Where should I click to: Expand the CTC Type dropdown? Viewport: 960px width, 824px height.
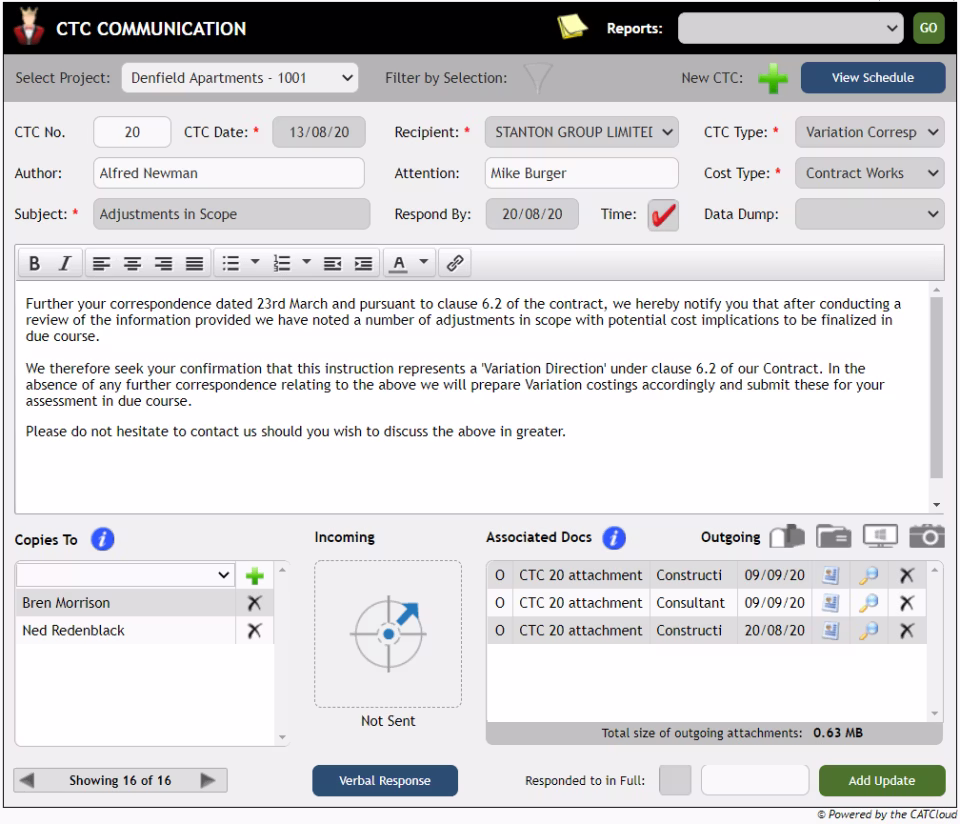pyautogui.click(x=871, y=131)
